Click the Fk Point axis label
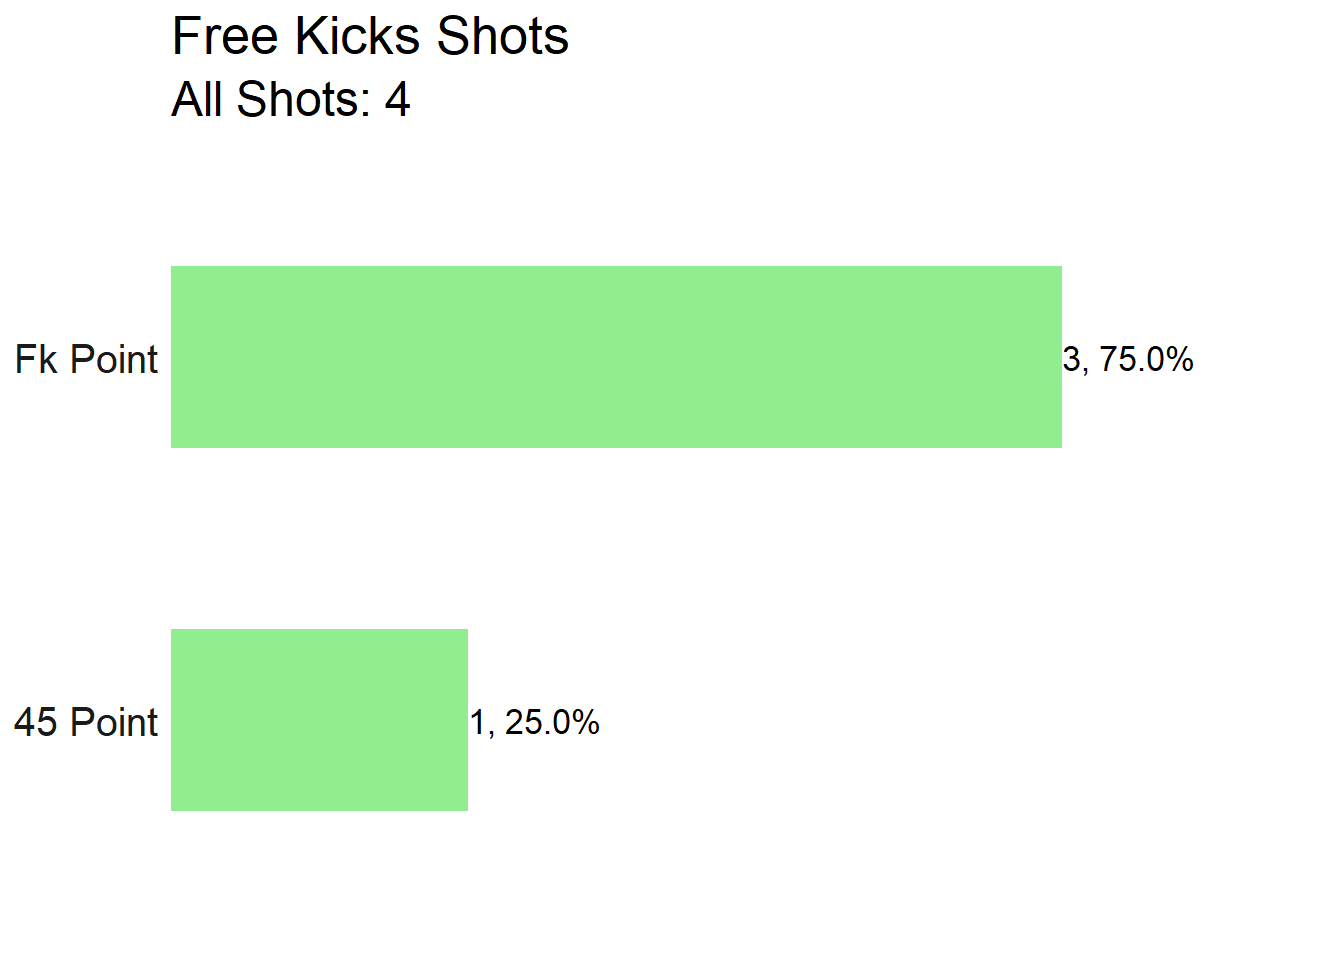This screenshot has height=960, width=1344. (x=86, y=359)
